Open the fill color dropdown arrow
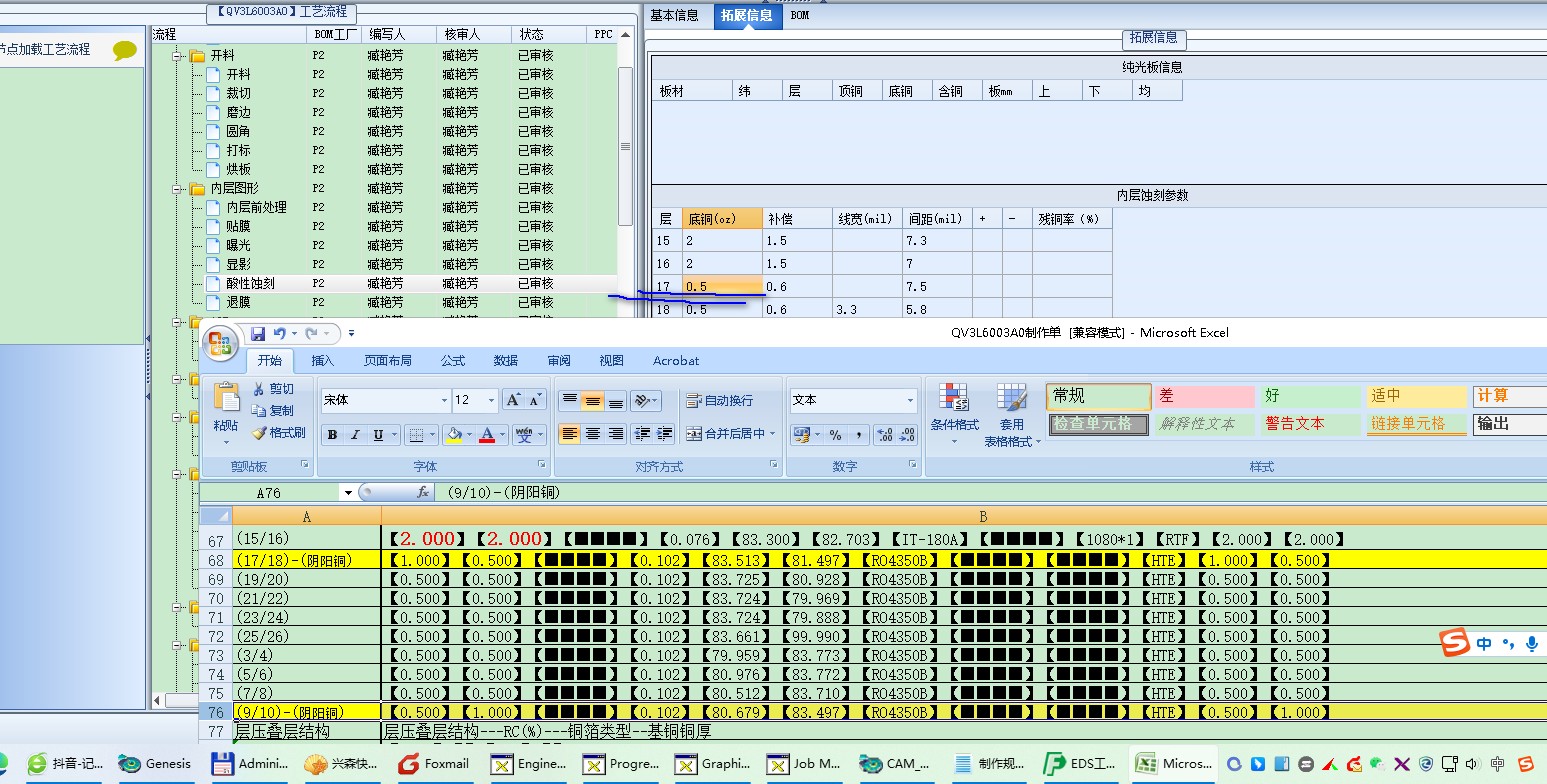This screenshot has width=1547, height=784. coord(468,435)
